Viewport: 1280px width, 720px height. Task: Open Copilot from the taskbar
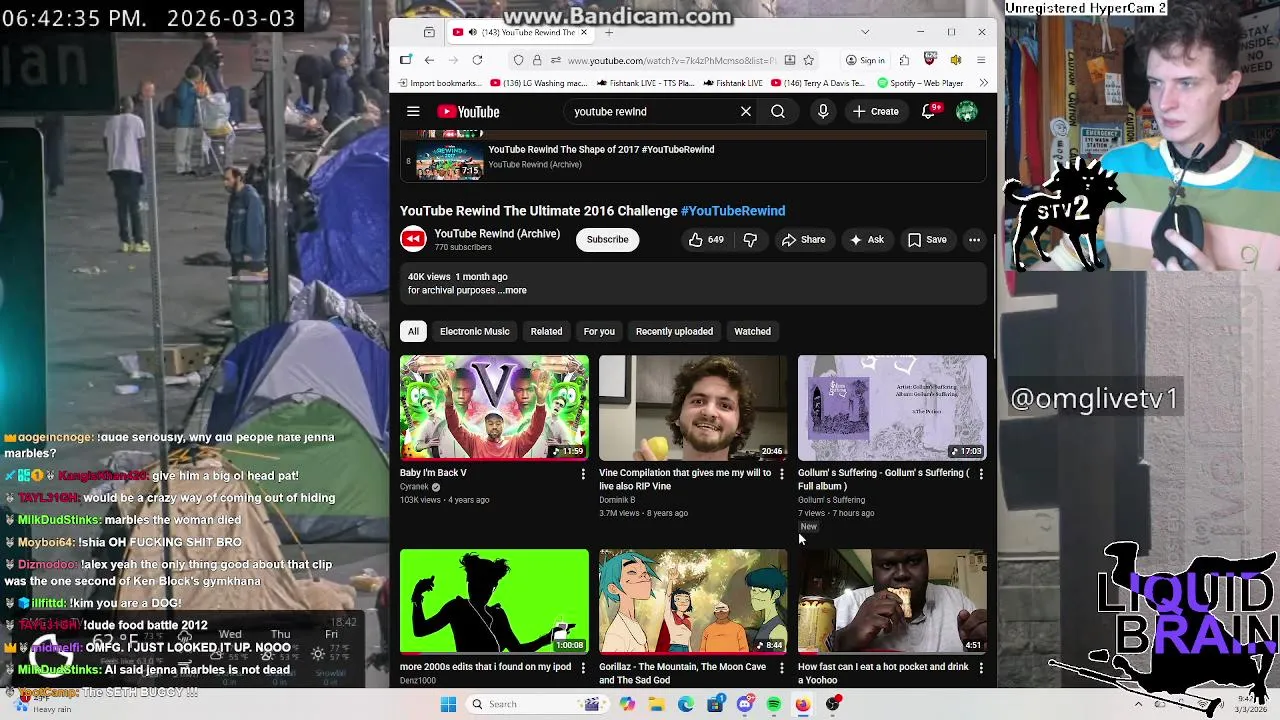[x=627, y=704]
